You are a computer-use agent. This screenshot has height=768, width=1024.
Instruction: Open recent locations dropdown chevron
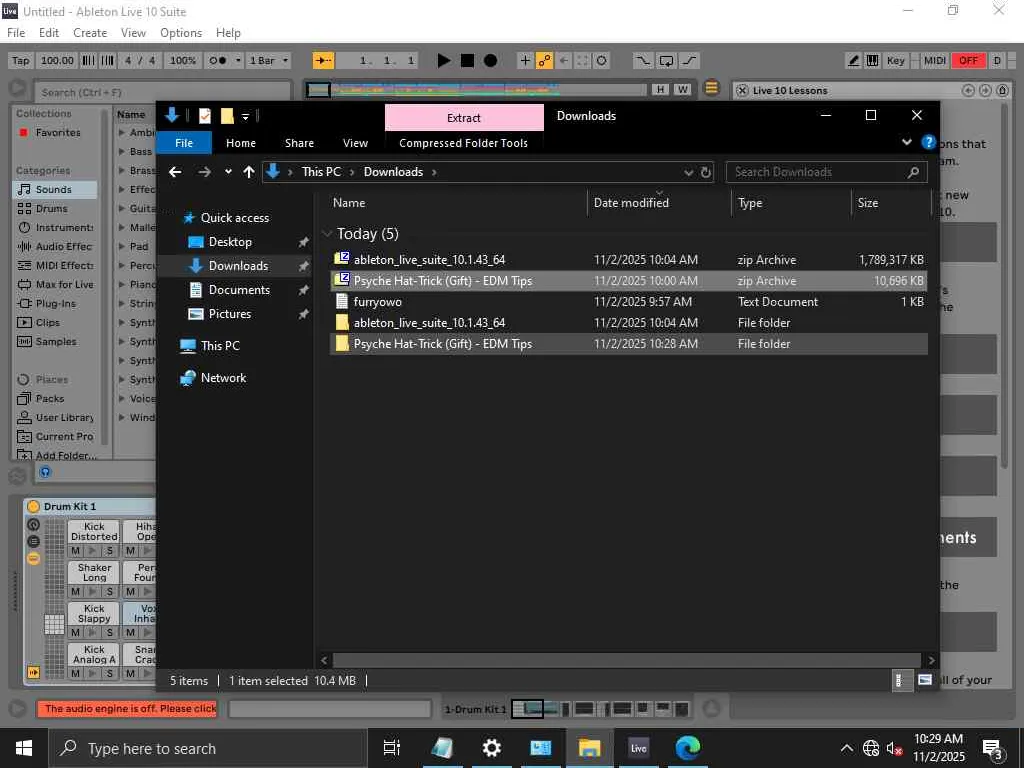click(228, 172)
